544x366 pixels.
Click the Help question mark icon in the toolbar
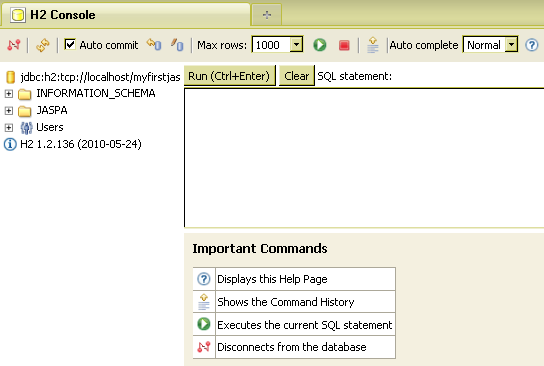coord(531,45)
